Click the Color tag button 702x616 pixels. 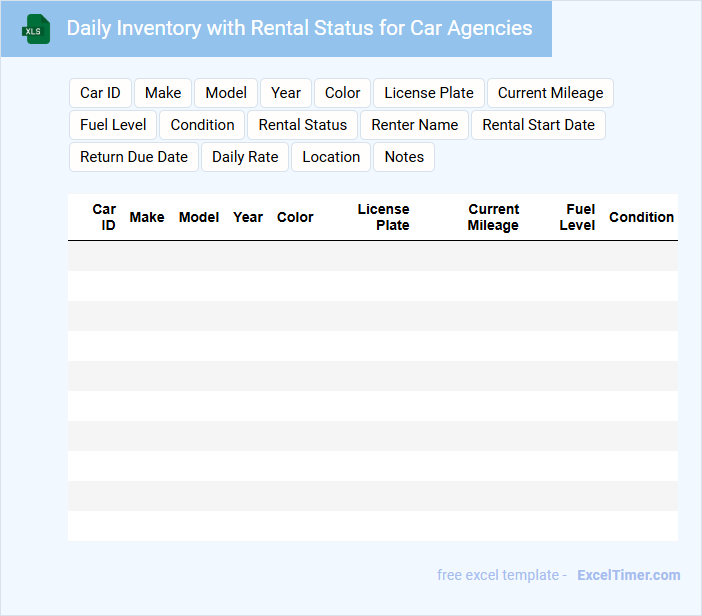pos(342,93)
